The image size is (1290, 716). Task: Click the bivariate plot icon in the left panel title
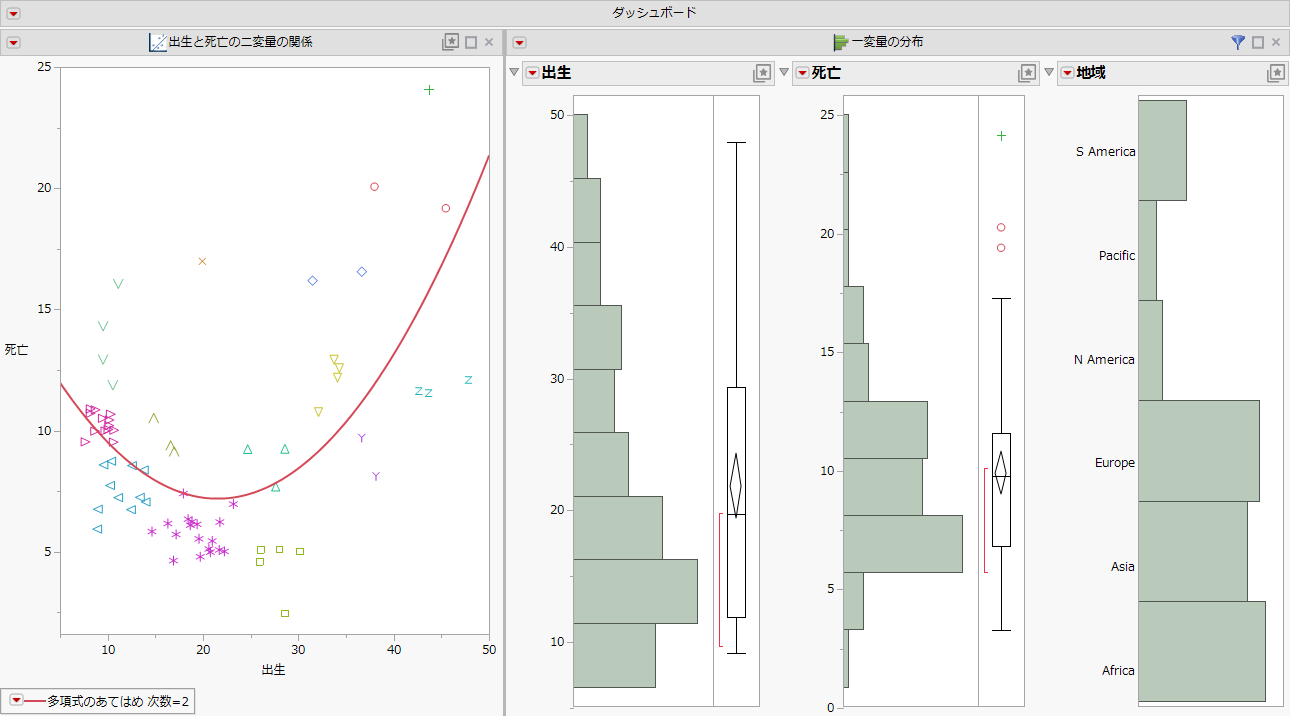[158, 42]
